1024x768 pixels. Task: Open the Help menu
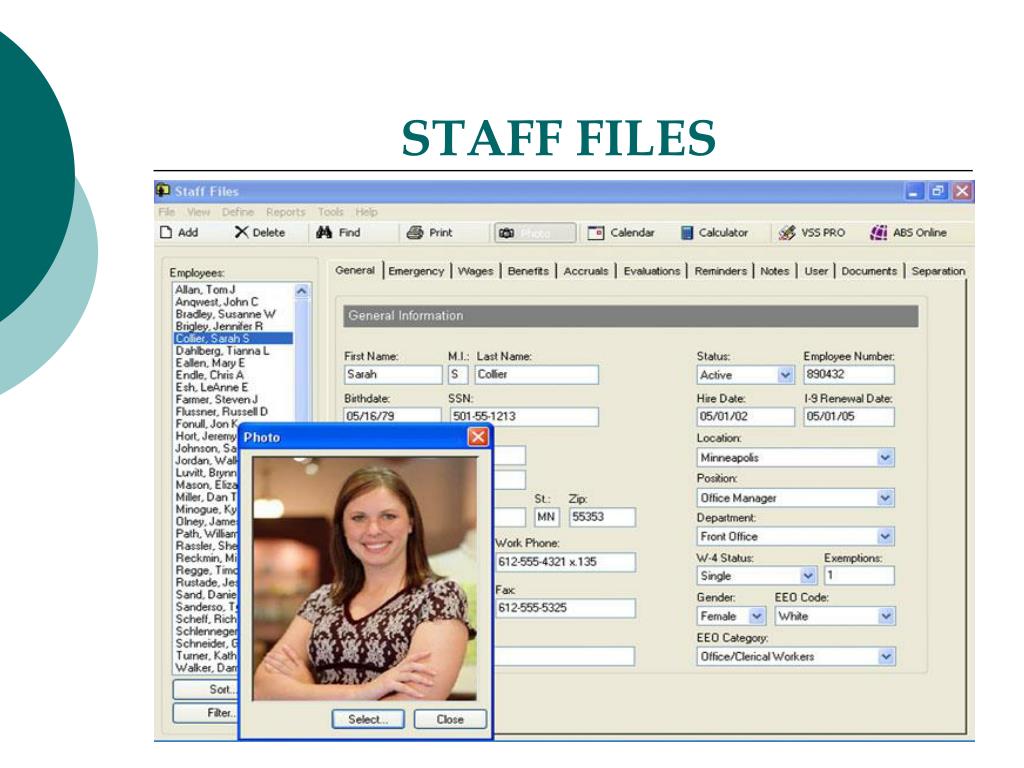pyautogui.click(x=366, y=212)
